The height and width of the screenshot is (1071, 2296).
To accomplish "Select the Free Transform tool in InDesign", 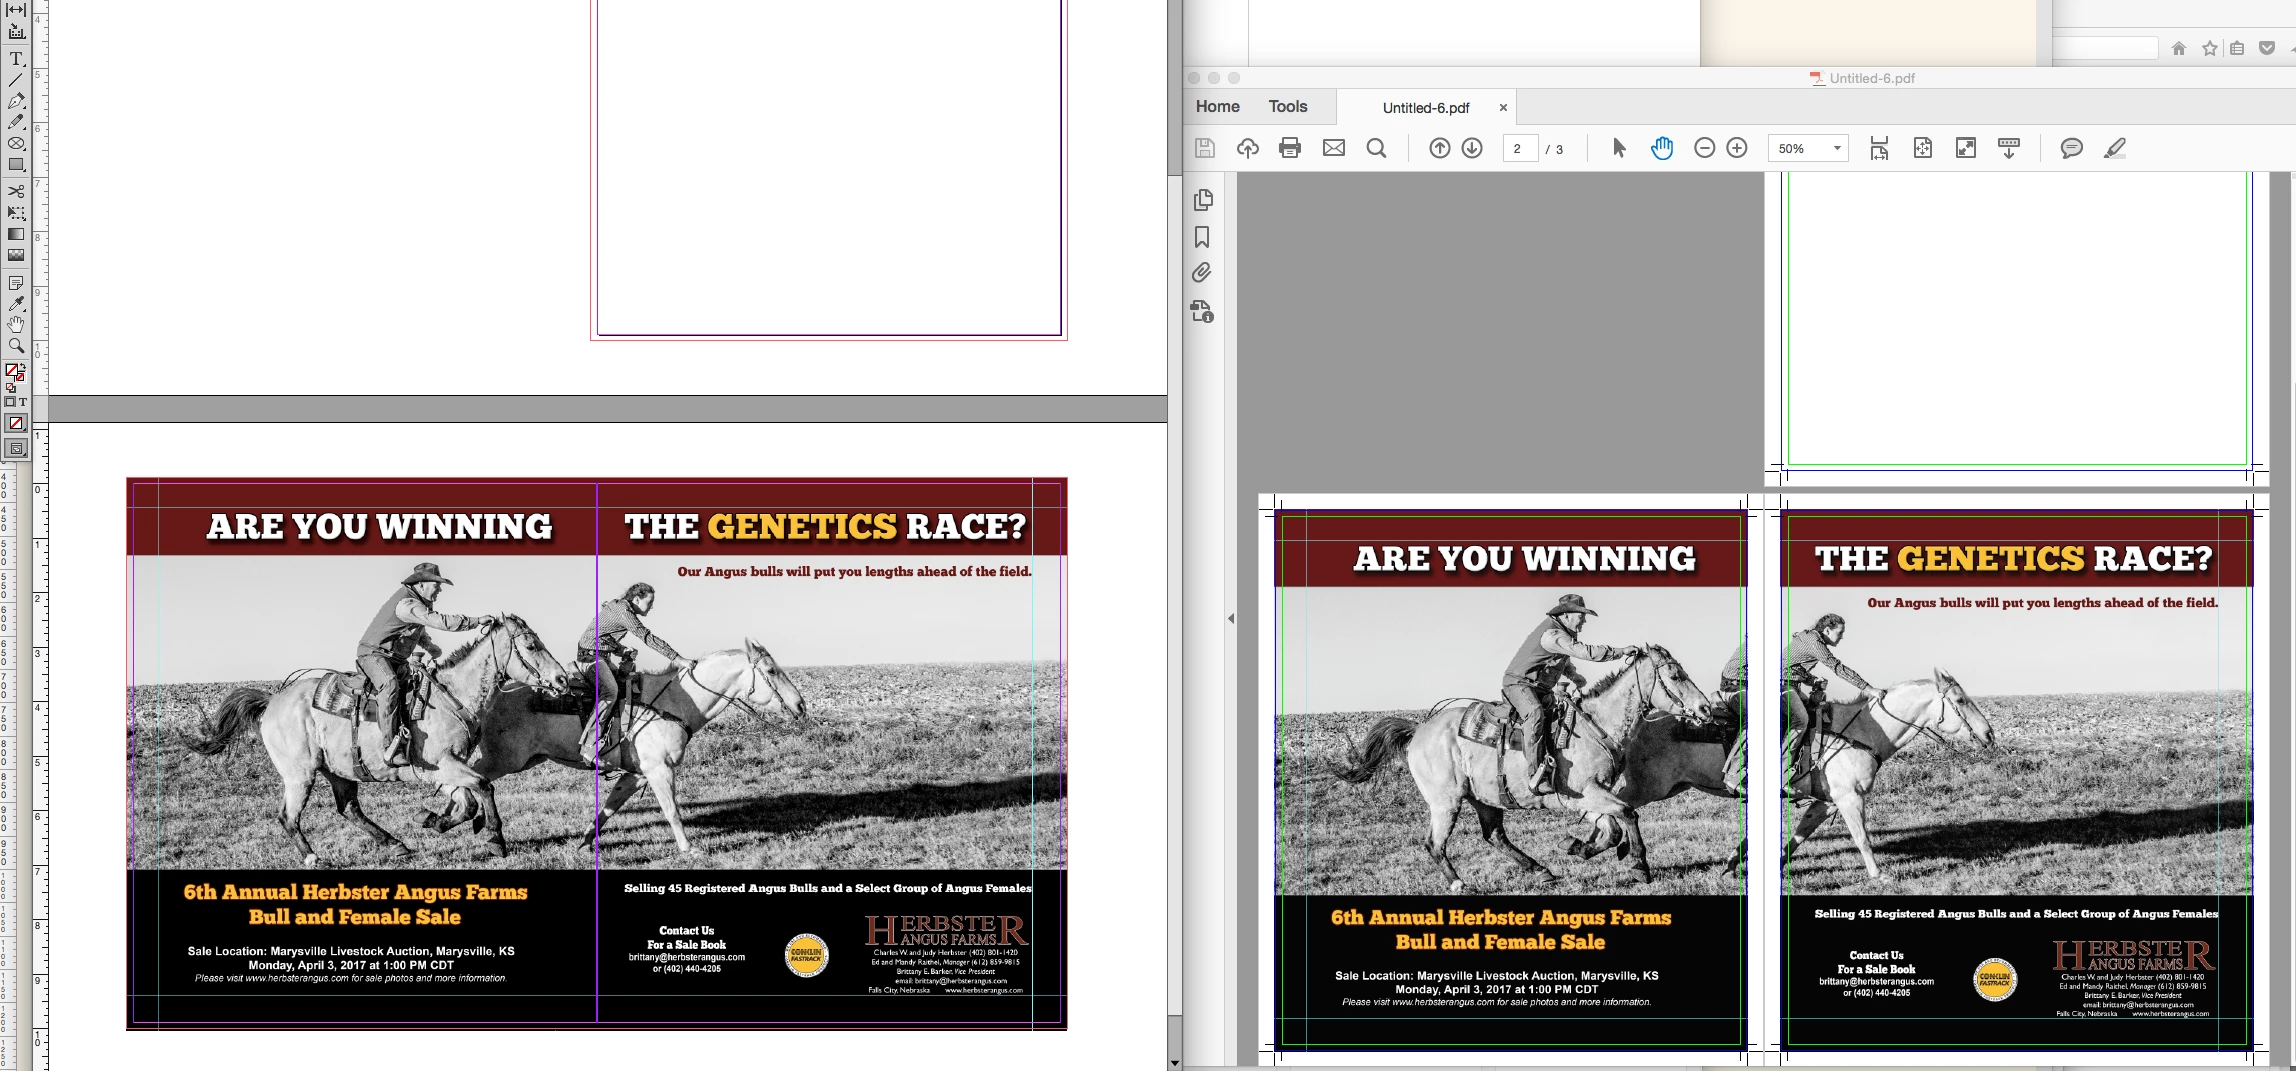I will click(x=16, y=212).
